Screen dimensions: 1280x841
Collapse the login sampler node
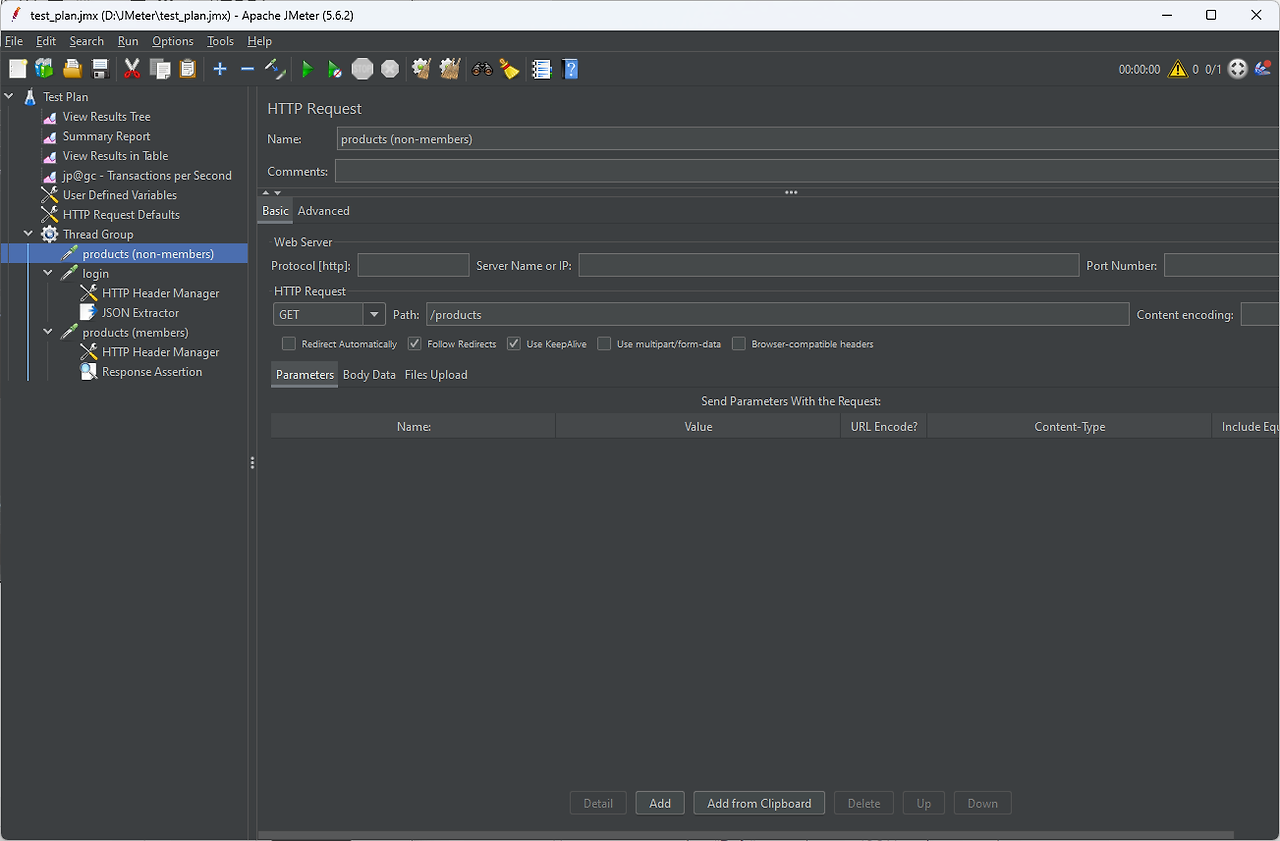[48, 273]
